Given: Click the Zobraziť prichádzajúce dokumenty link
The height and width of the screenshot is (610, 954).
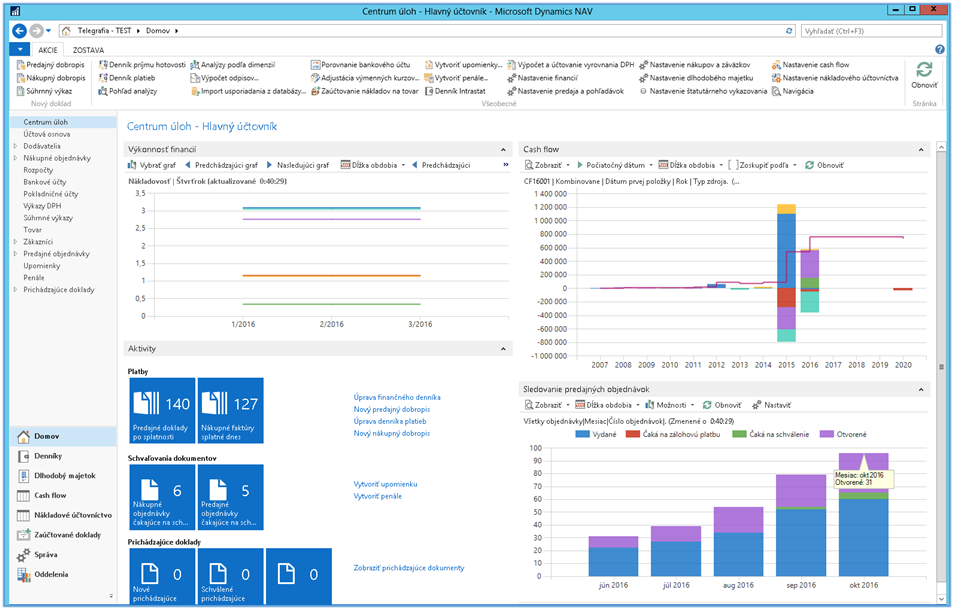Looking at the screenshot, I should (409, 568).
